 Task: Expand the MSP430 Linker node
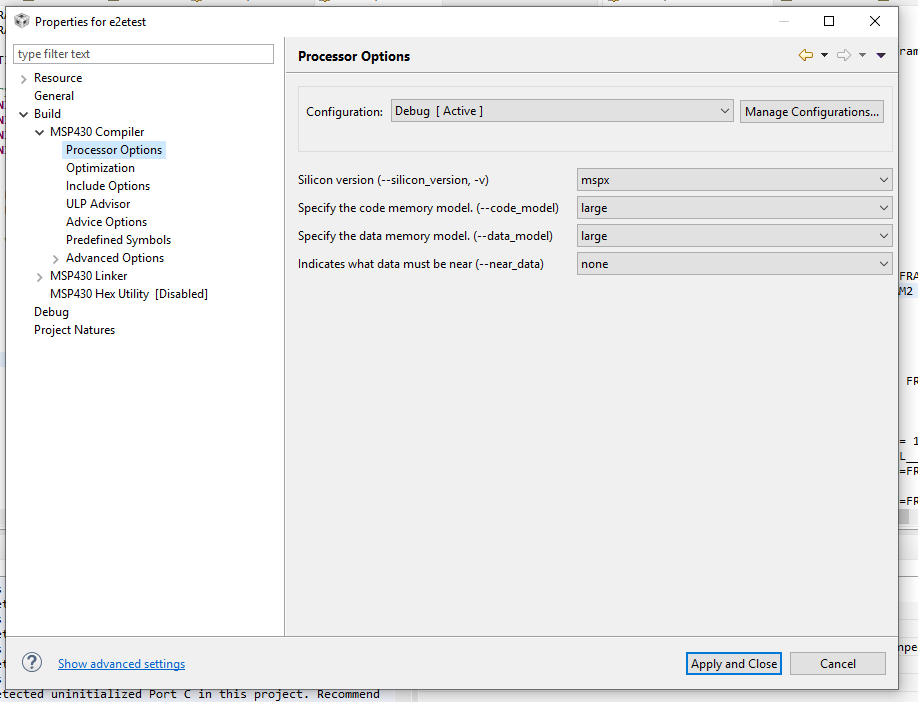(39, 276)
